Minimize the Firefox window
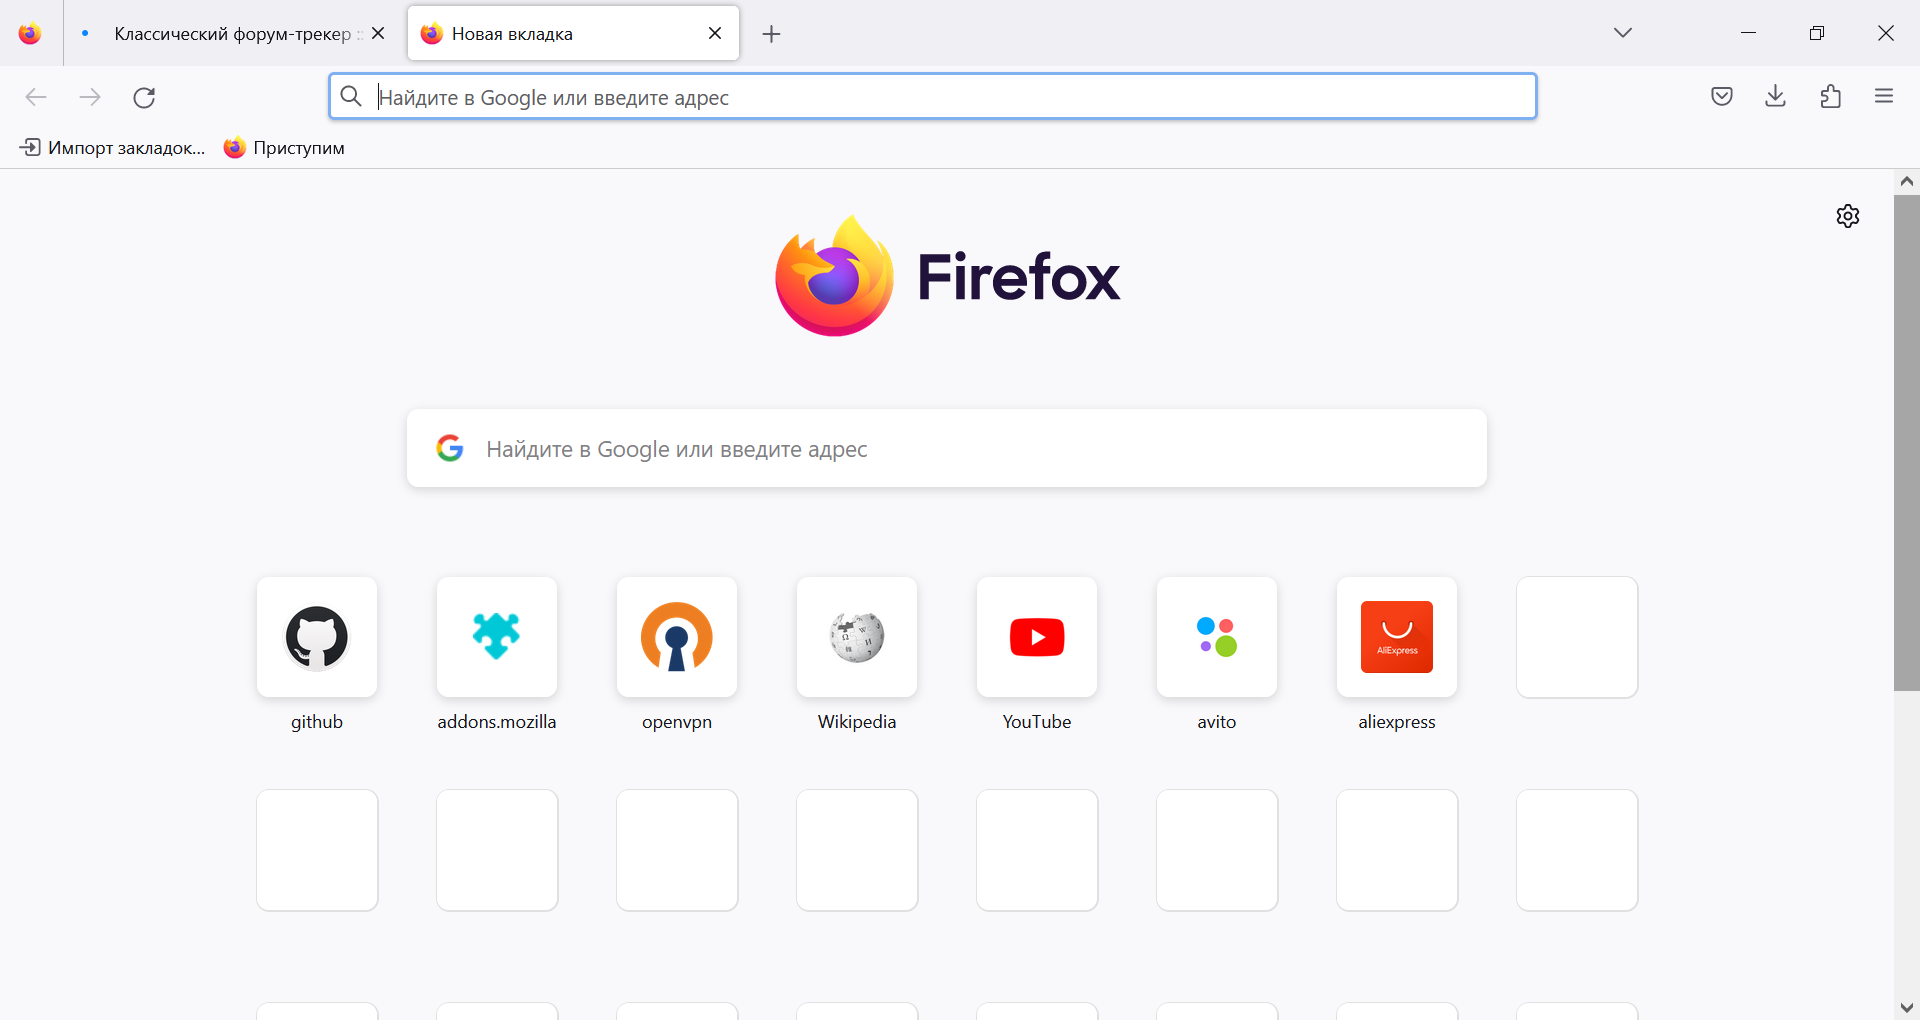 pyautogui.click(x=1748, y=33)
